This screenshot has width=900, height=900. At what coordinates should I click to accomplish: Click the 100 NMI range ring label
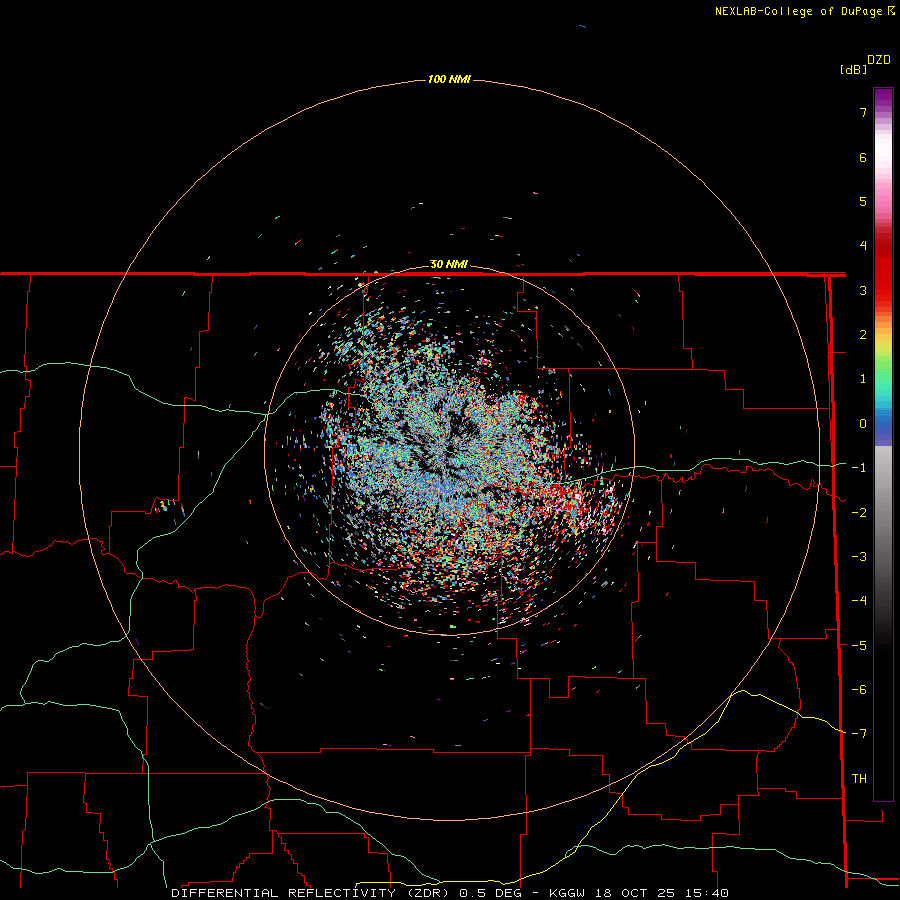pos(449,79)
